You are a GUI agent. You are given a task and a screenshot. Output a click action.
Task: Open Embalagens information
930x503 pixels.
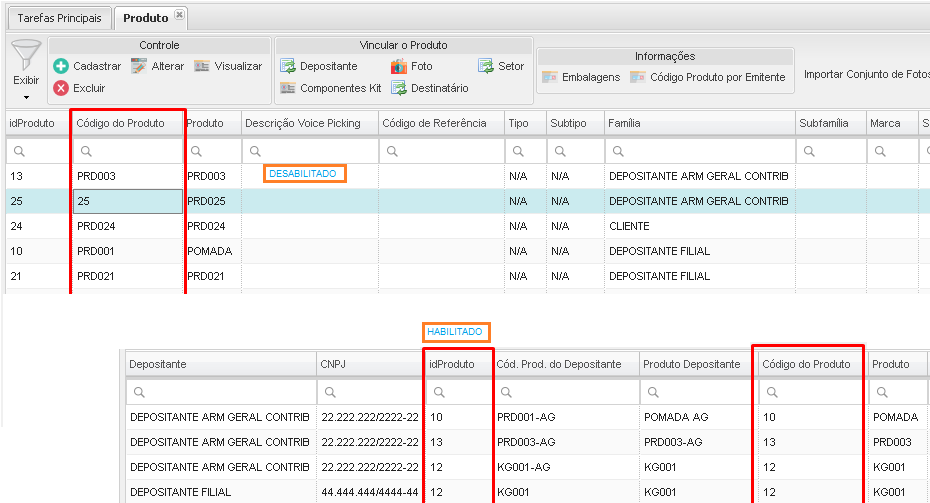pyautogui.click(x=581, y=77)
